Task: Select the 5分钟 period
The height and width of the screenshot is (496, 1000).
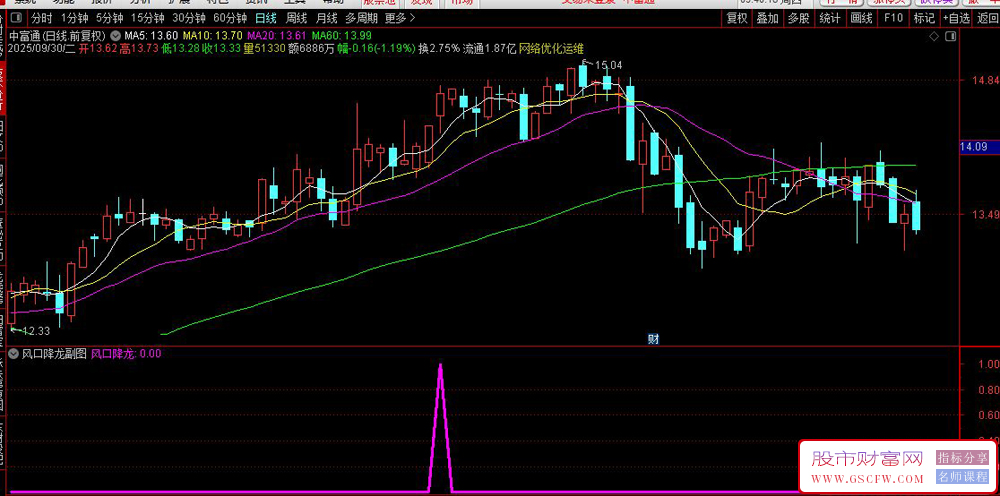Action: coord(108,18)
